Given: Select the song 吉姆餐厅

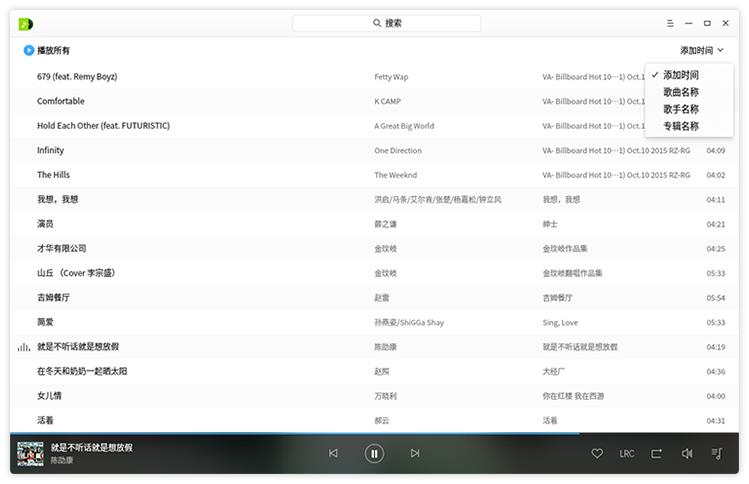Looking at the screenshot, I should [x=53, y=298].
